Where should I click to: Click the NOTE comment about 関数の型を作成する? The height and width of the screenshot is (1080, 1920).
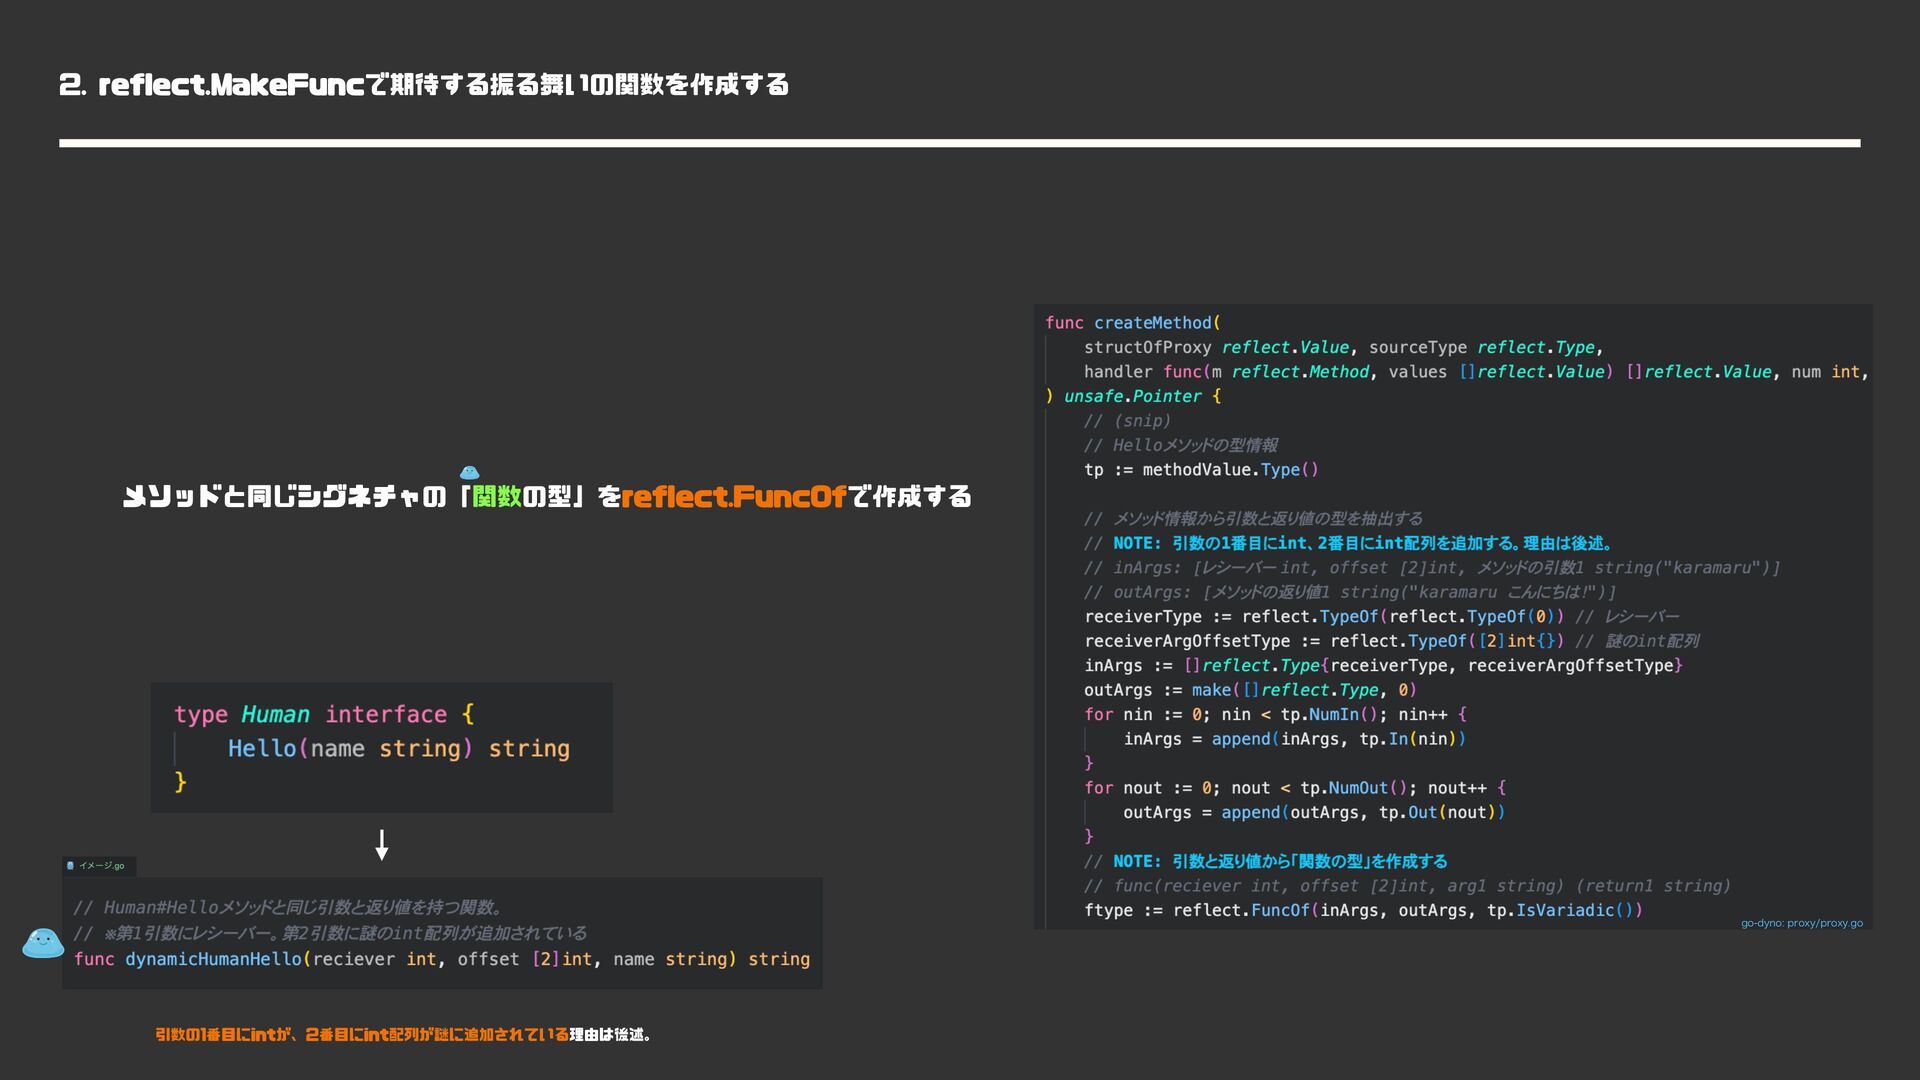pyautogui.click(x=1279, y=861)
